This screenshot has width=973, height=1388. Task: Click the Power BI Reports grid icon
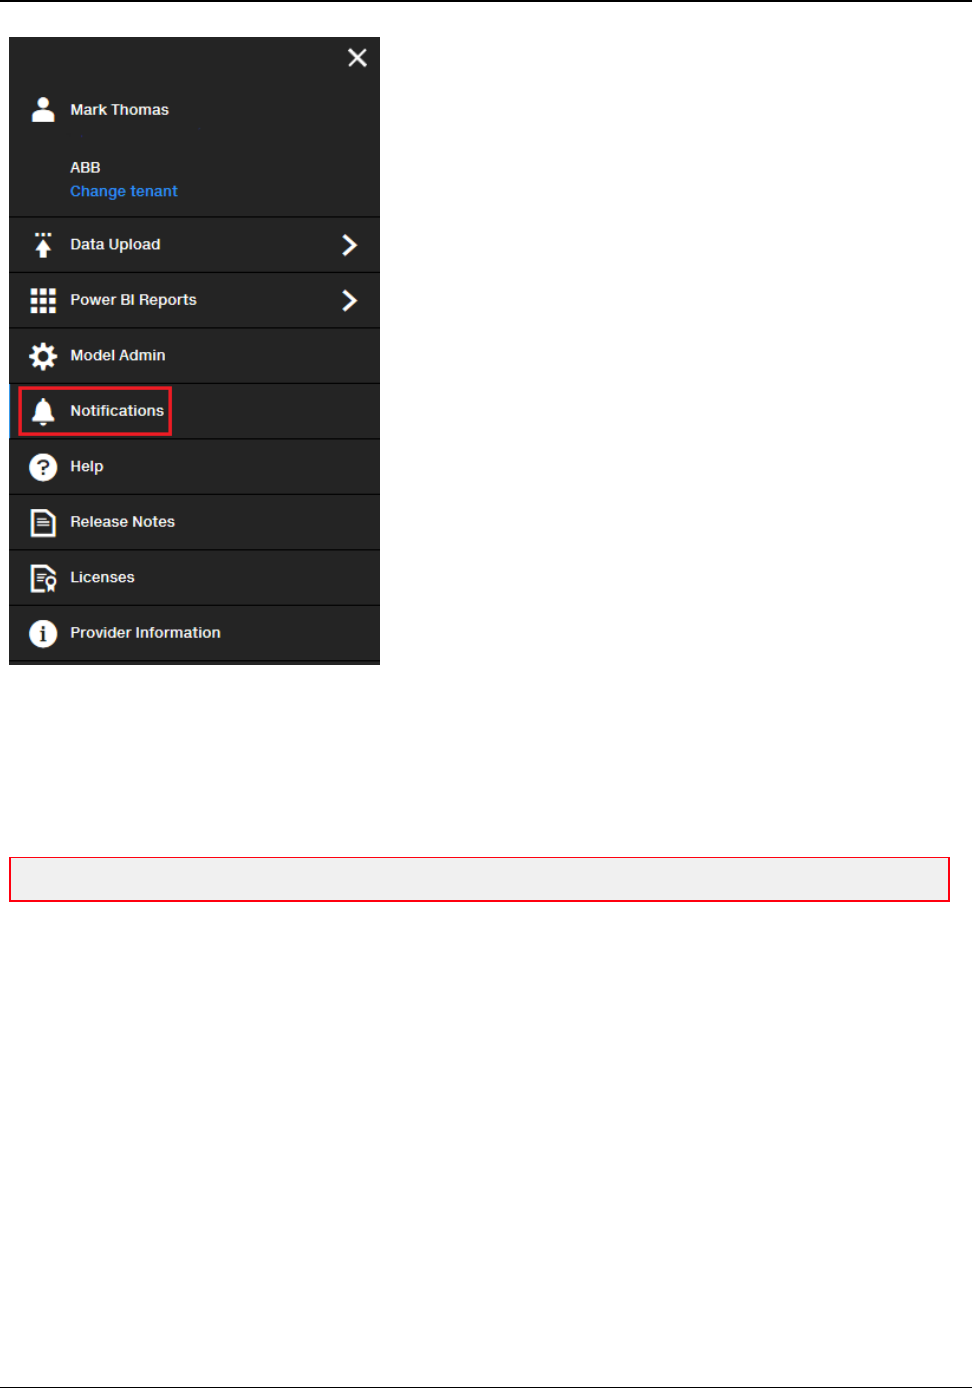43,301
